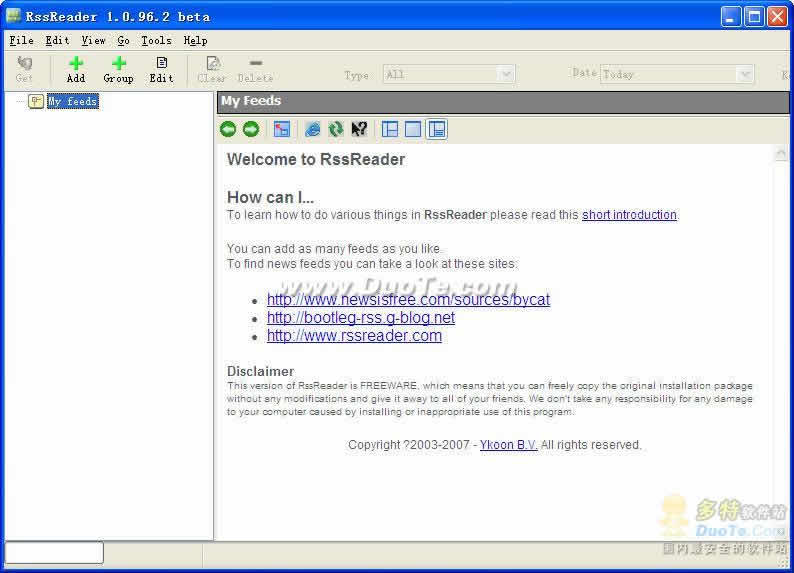Open in Internet Explorer icon
The image size is (794, 573).
(312, 129)
